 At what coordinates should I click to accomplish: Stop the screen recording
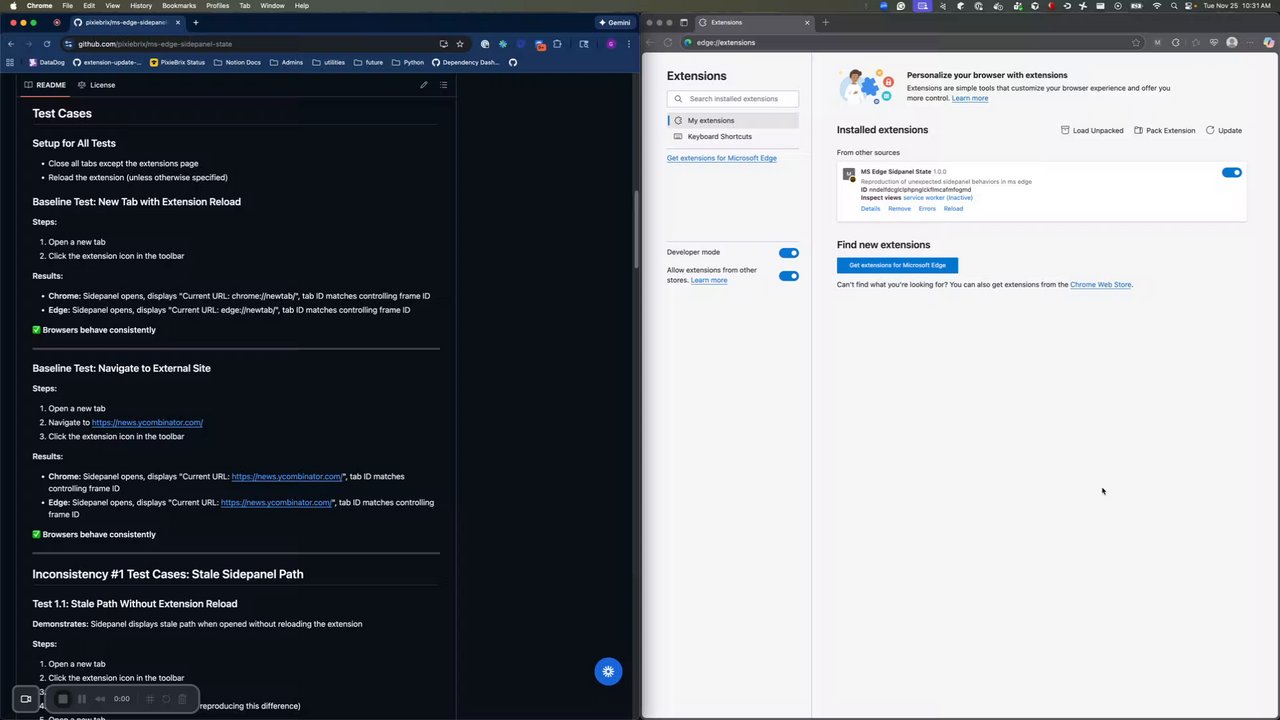pos(62,699)
